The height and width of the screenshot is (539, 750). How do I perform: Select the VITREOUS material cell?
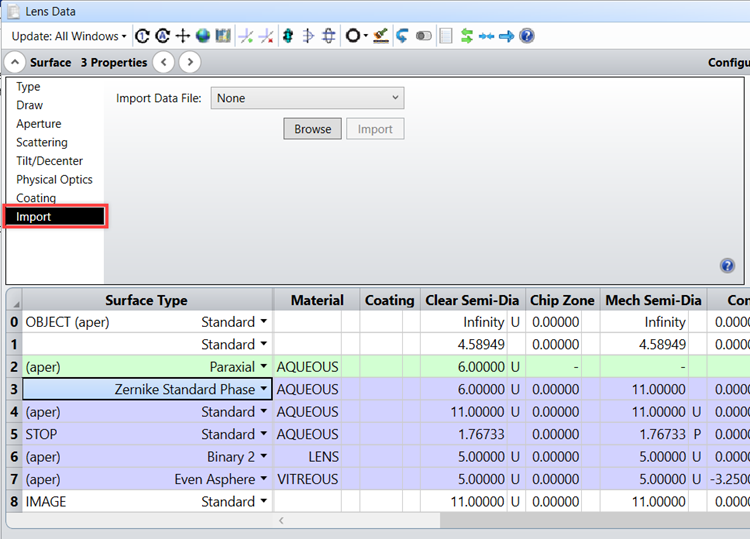308,479
